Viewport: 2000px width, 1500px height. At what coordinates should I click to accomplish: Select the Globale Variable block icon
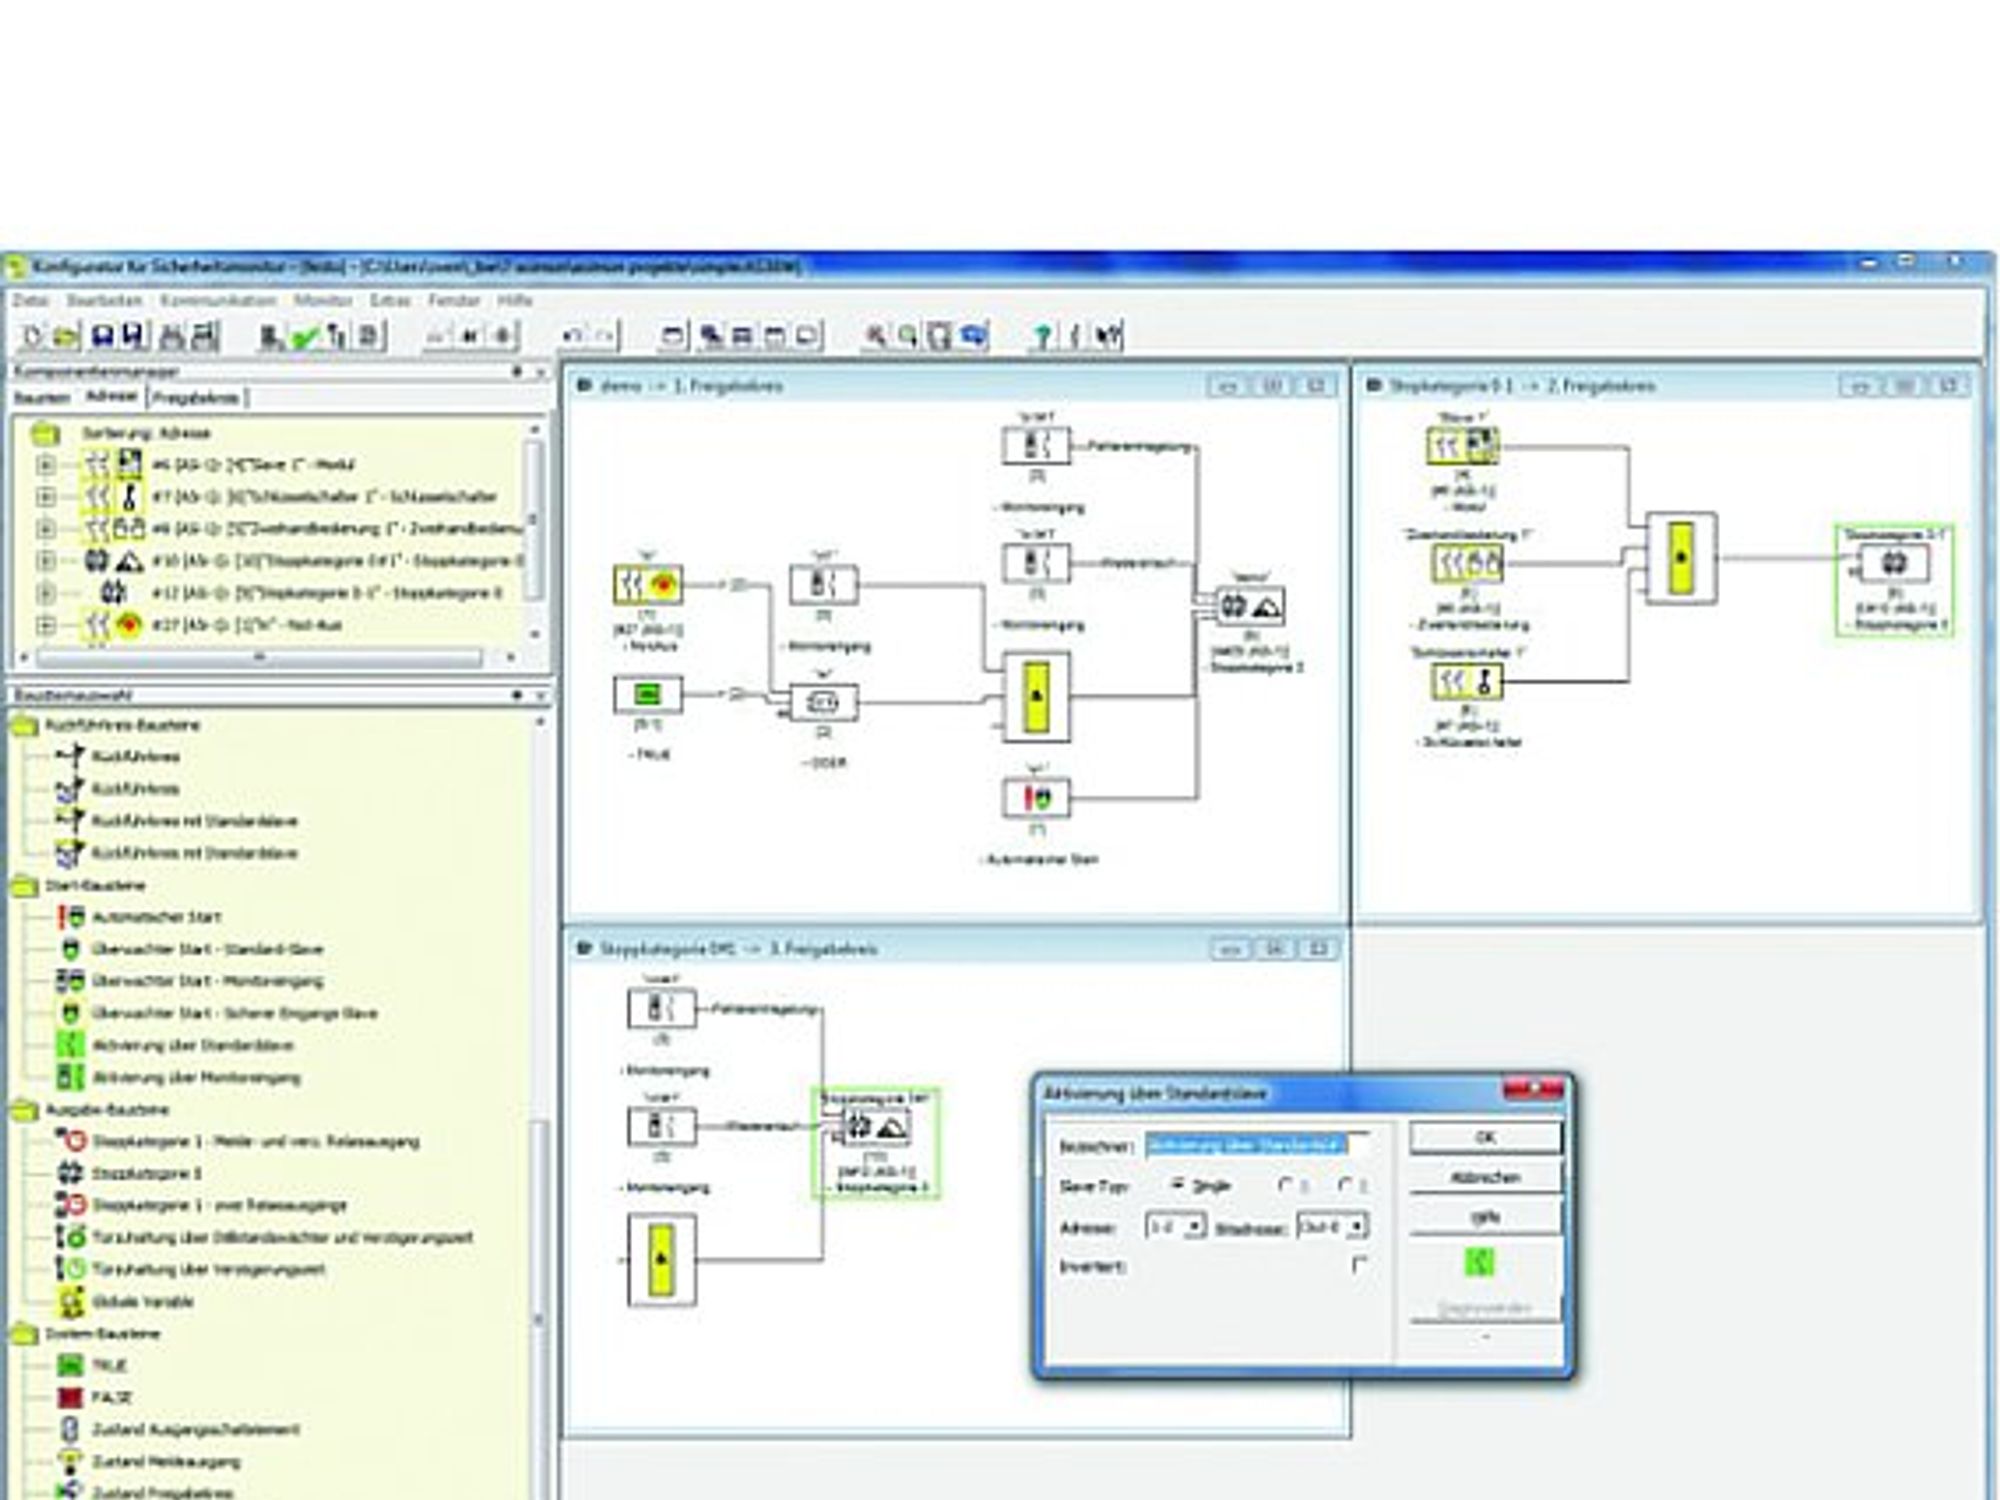(x=70, y=1301)
